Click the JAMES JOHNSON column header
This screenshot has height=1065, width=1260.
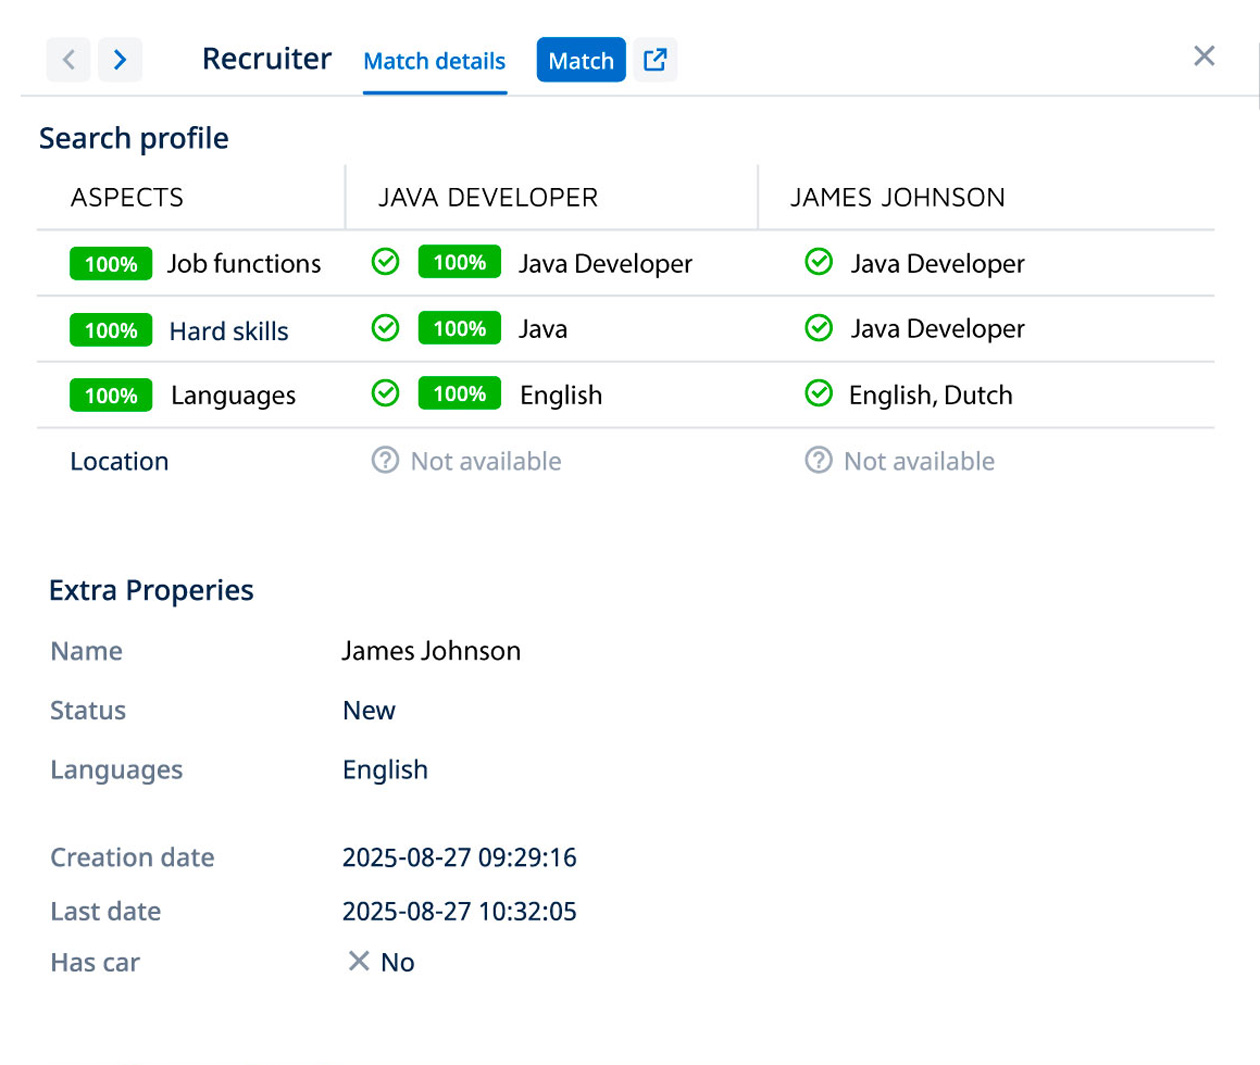click(897, 198)
